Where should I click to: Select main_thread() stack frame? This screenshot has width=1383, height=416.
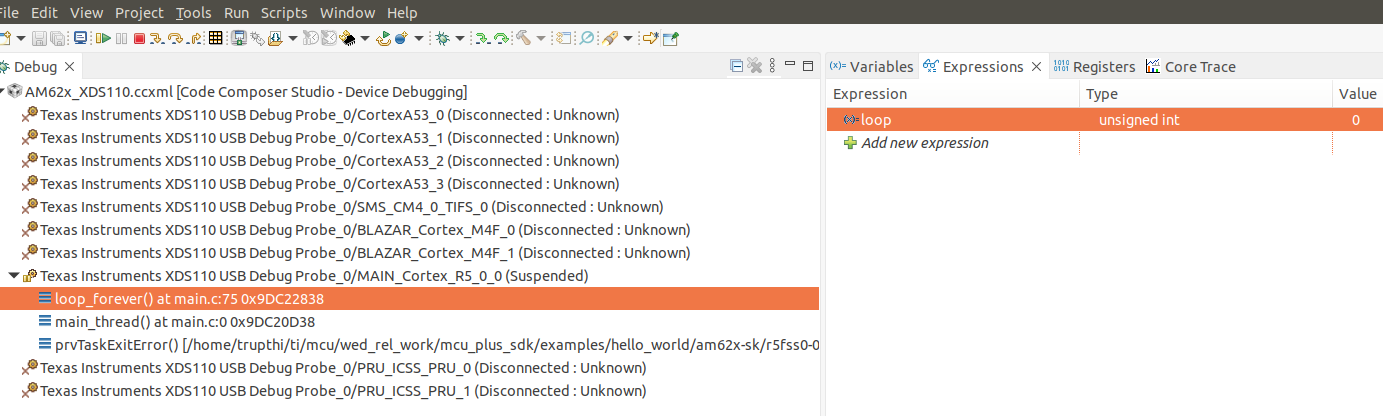pos(185,322)
